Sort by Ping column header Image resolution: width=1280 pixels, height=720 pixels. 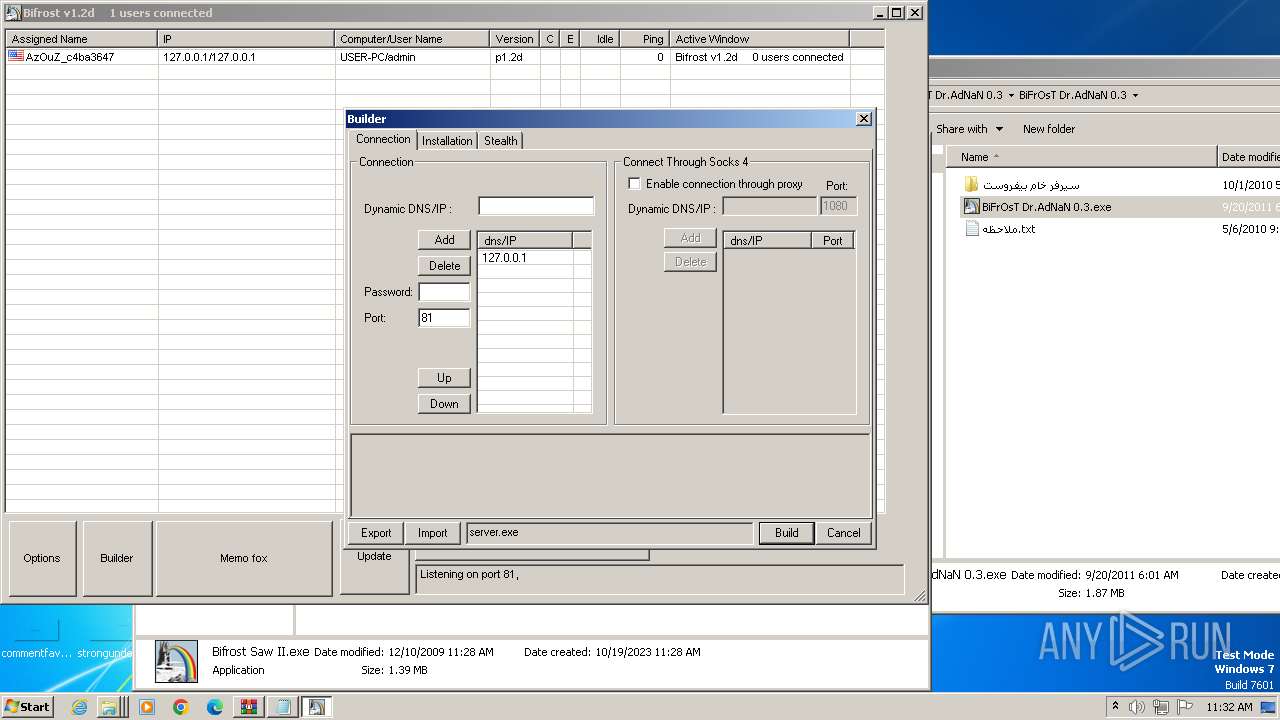(x=645, y=39)
